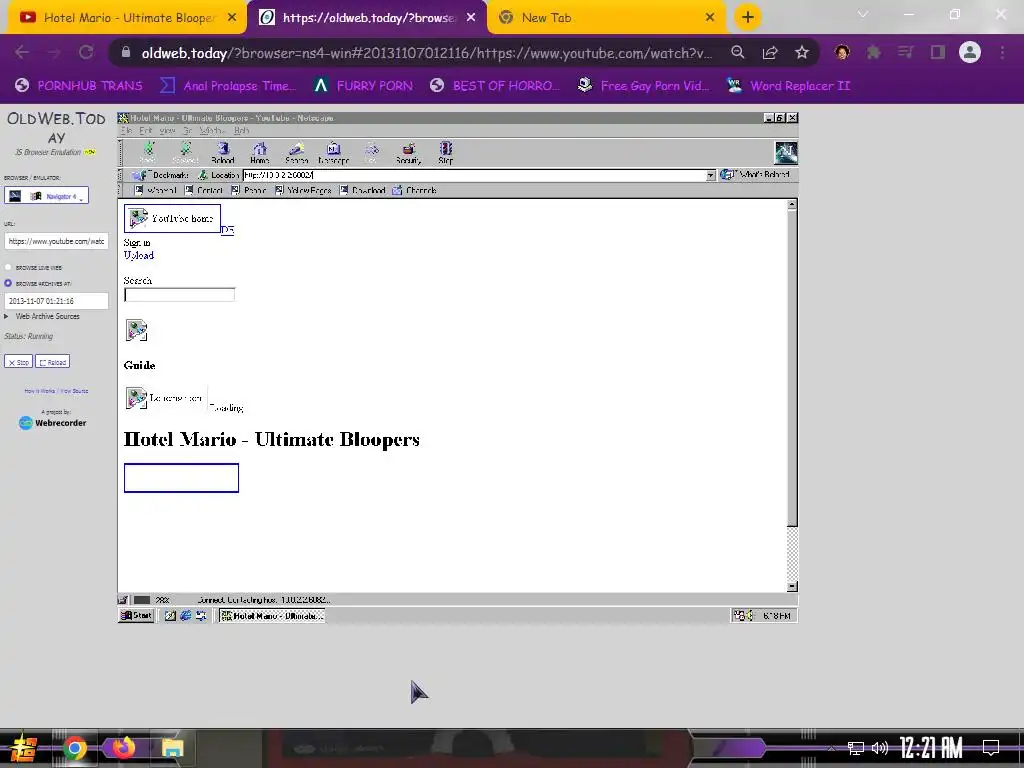Select the Browse Archives At radio button
1024x768 pixels.
point(8,283)
